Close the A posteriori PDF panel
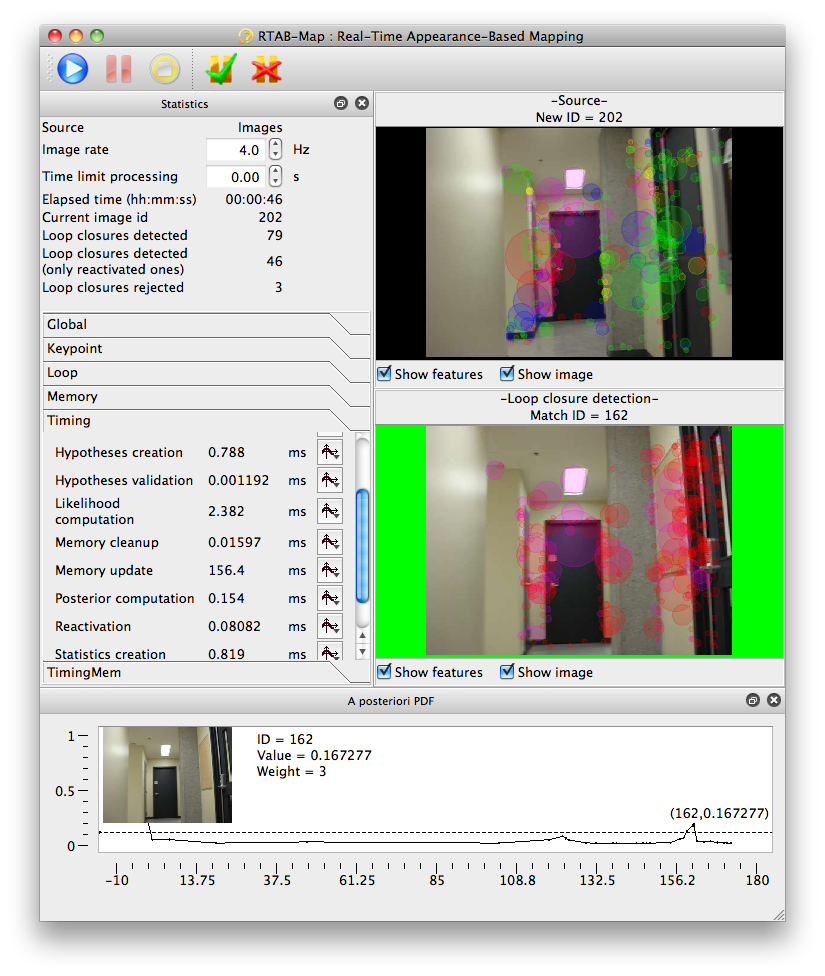Viewport: 825px width, 976px height. [x=773, y=701]
